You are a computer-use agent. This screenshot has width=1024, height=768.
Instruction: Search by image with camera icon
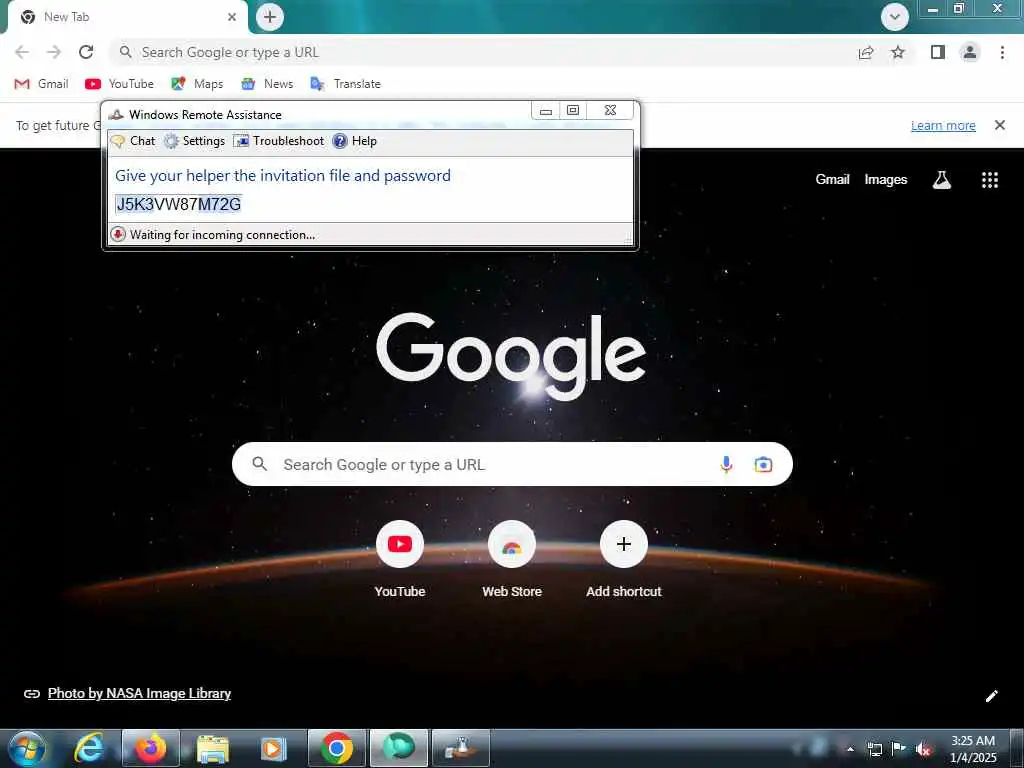point(763,464)
